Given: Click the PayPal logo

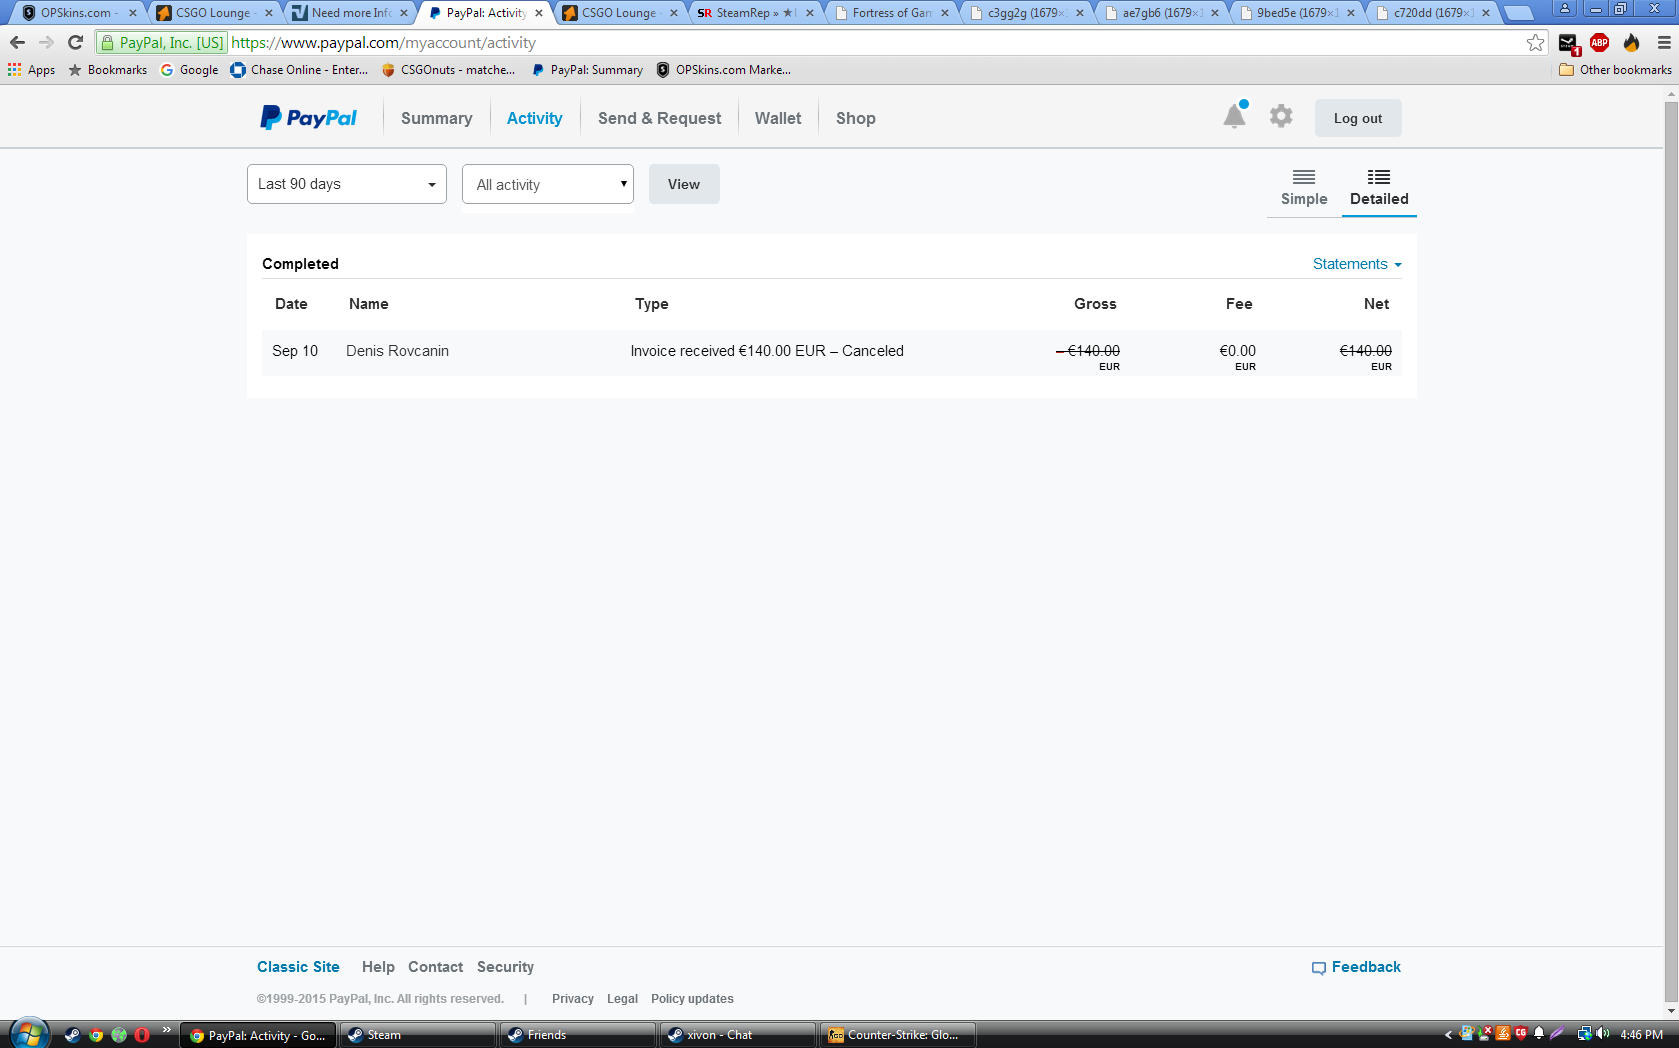Looking at the screenshot, I should point(308,118).
